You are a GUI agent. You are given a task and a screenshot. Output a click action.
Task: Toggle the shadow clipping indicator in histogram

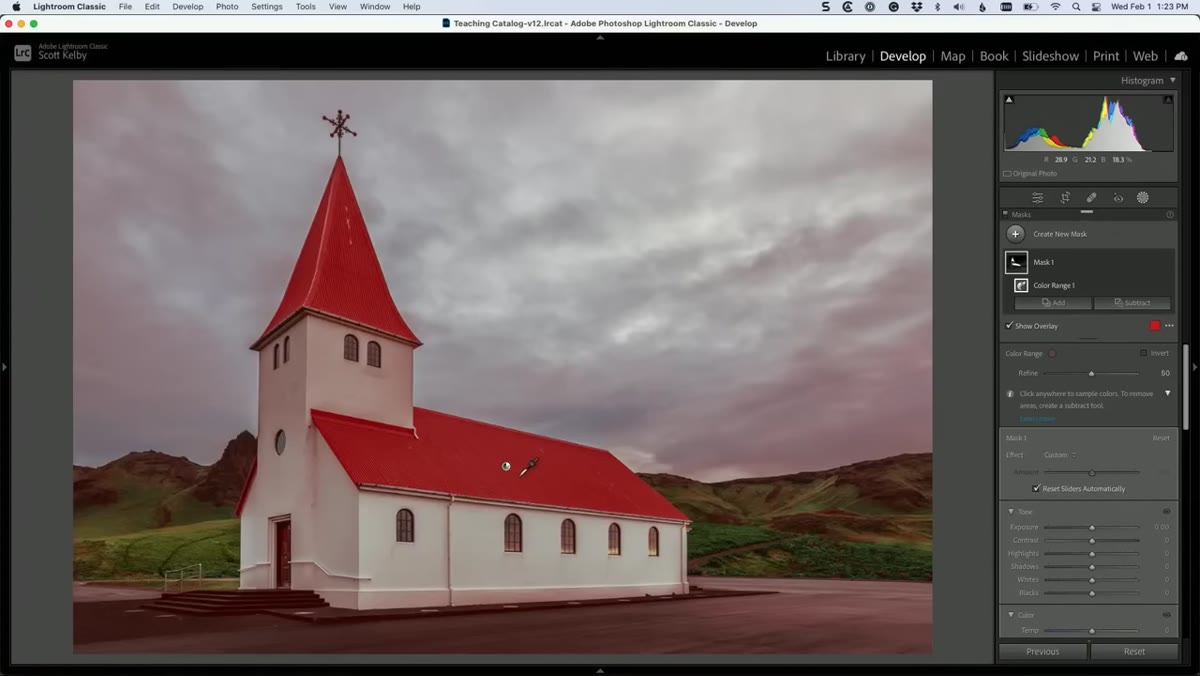(1008, 99)
